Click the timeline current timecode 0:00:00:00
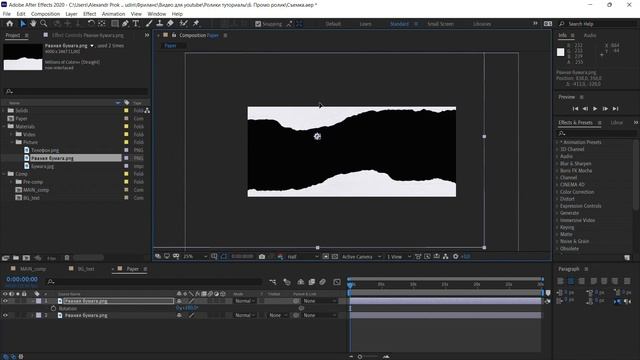This screenshot has width=640, height=360. (22, 279)
